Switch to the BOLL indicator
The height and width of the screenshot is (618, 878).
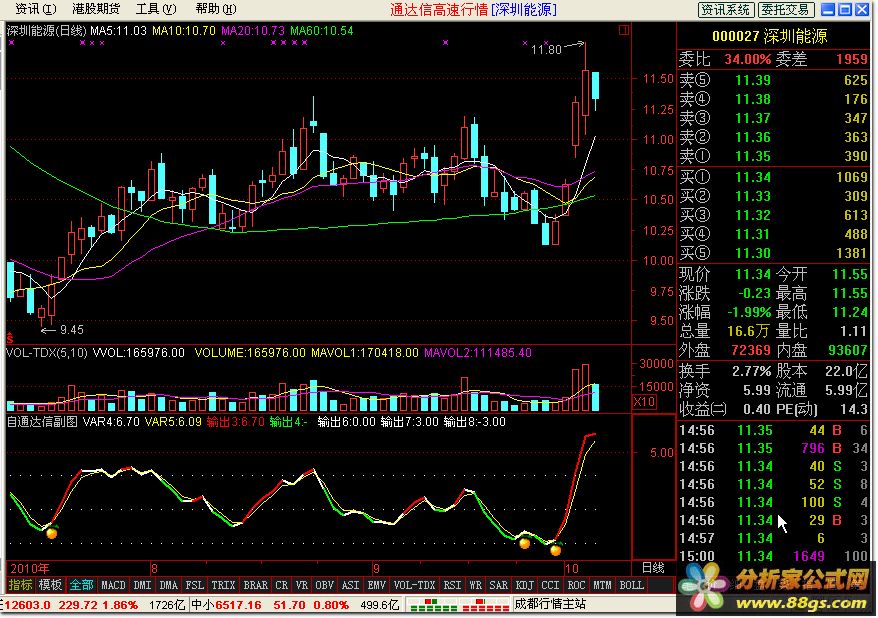pos(632,585)
